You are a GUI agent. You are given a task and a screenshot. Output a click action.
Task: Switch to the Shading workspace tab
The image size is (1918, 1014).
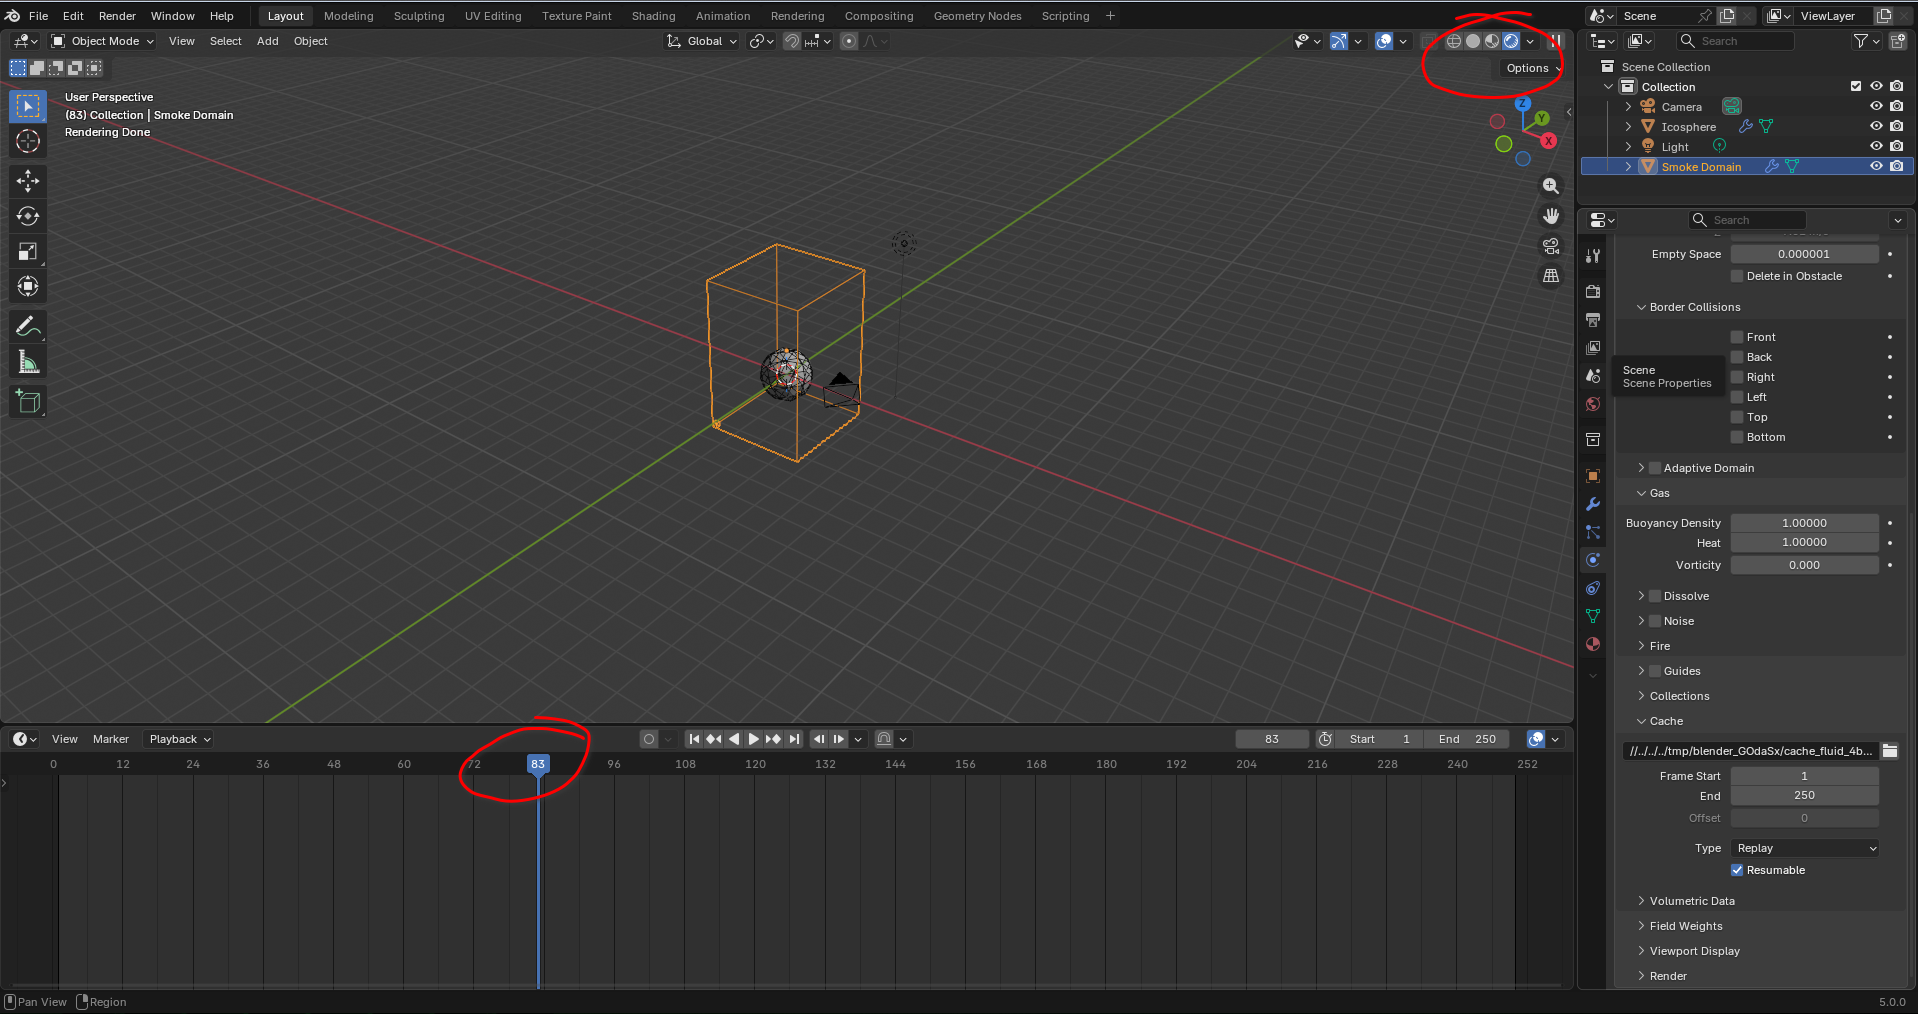click(x=653, y=16)
